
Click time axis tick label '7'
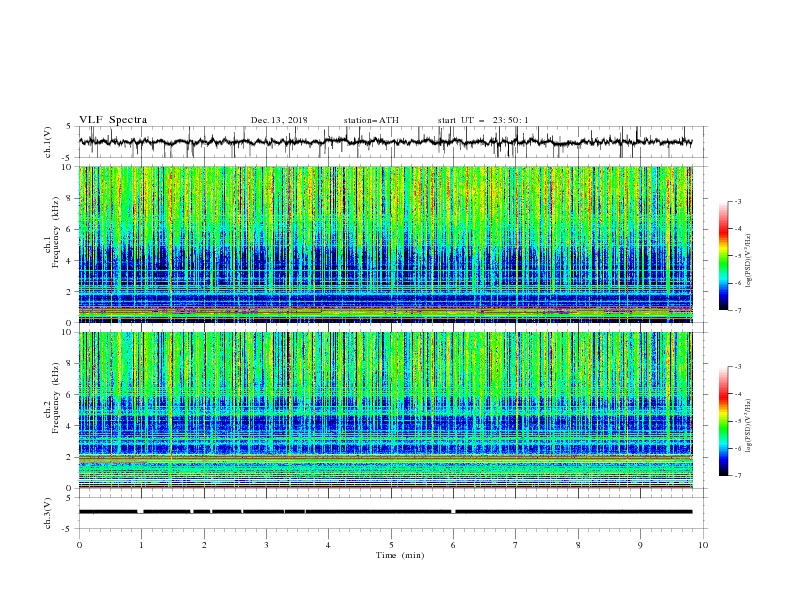point(516,545)
